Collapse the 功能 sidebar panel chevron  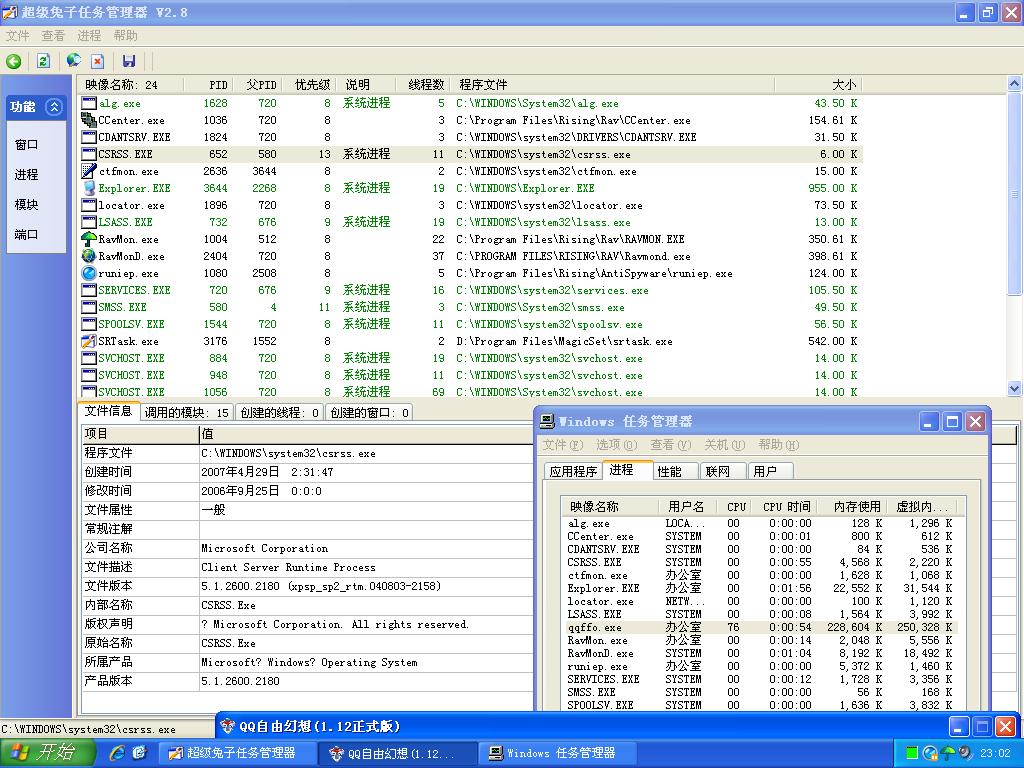point(54,107)
